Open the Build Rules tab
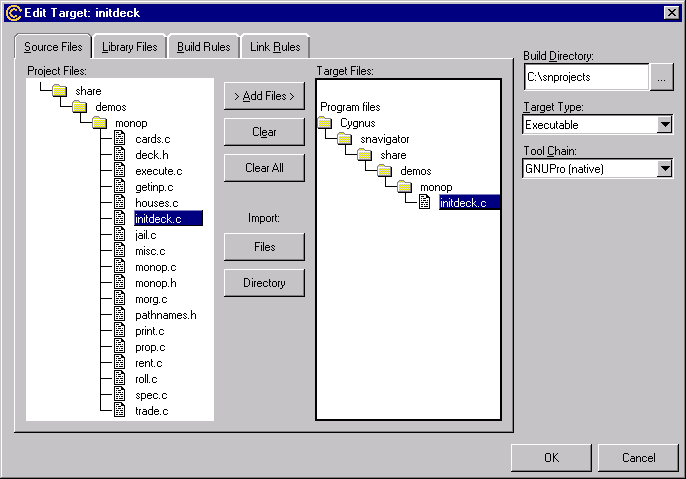The image size is (686, 479). [x=204, y=47]
